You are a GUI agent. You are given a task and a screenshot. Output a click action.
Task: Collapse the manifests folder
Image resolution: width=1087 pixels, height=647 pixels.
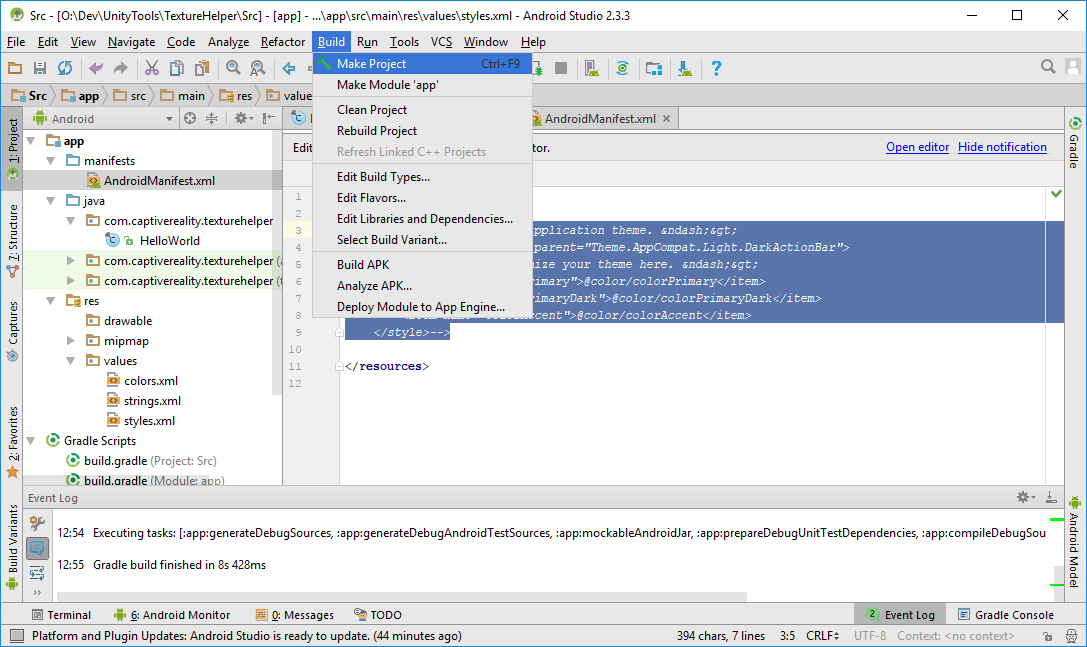click(x=51, y=161)
